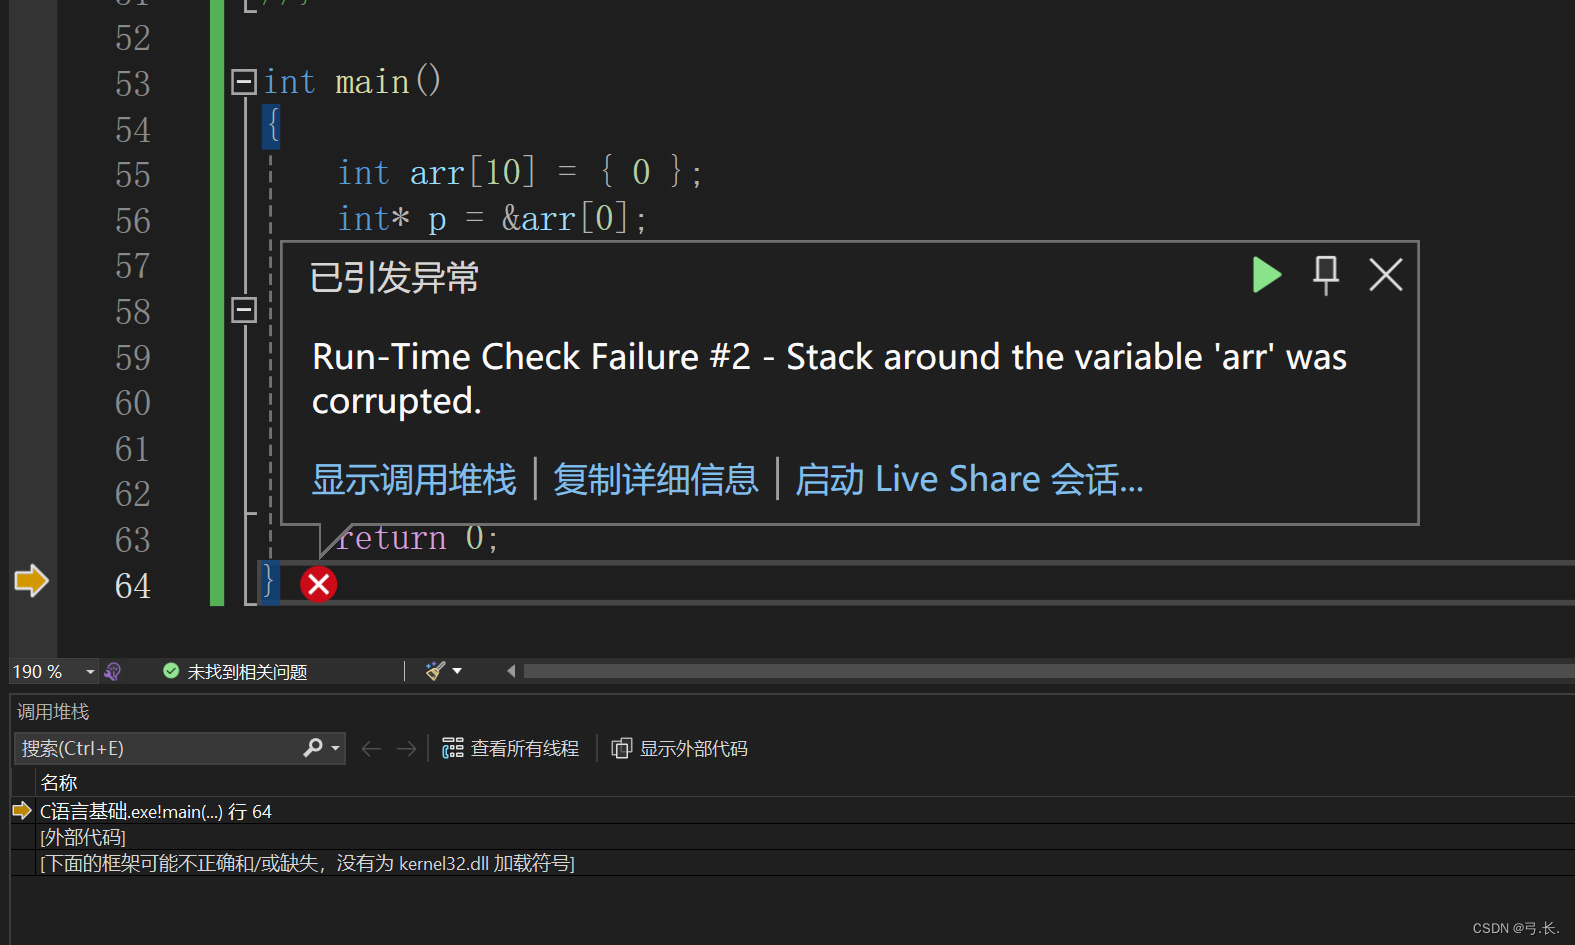Click 查看所有线程 button
Image resolution: width=1575 pixels, height=945 pixels.
pos(511,748)
